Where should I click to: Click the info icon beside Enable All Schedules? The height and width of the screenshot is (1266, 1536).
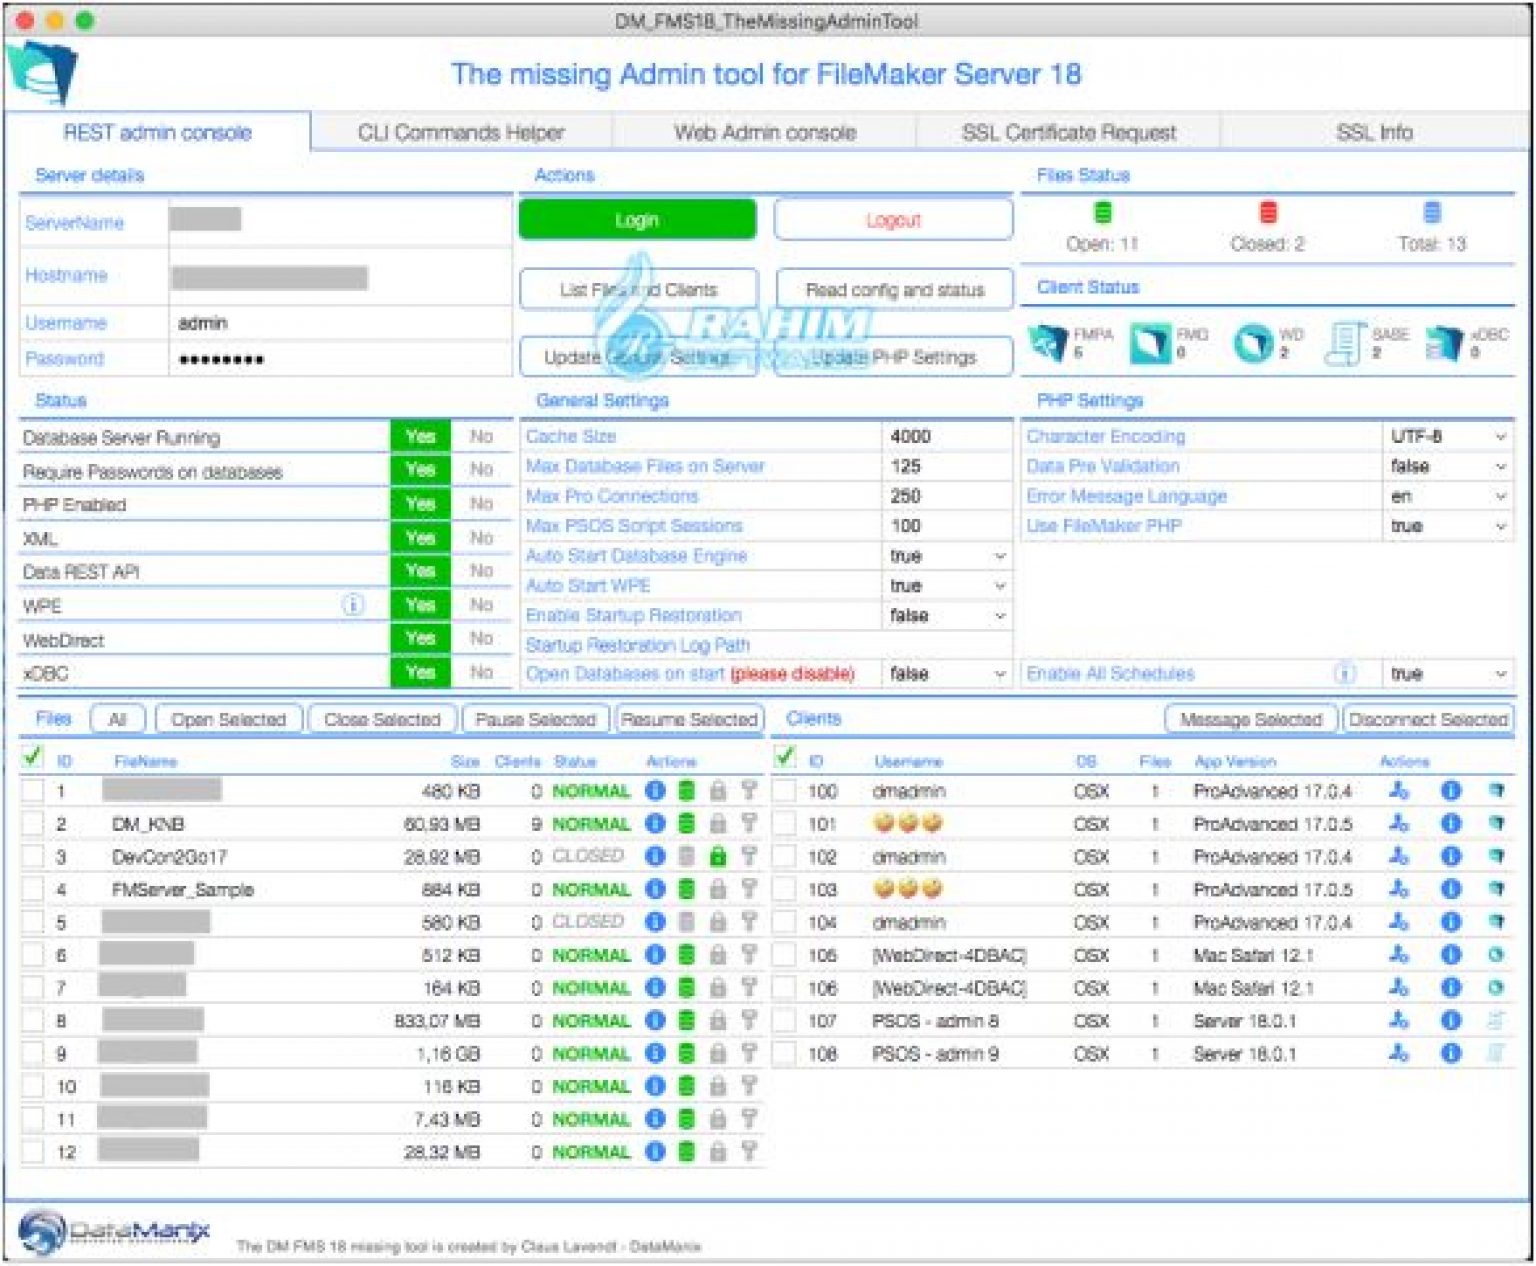1346,673
